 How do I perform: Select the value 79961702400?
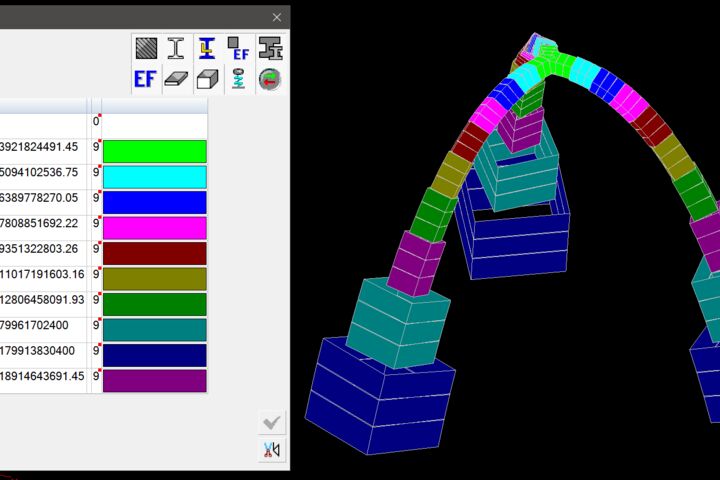tap(34, 325)
